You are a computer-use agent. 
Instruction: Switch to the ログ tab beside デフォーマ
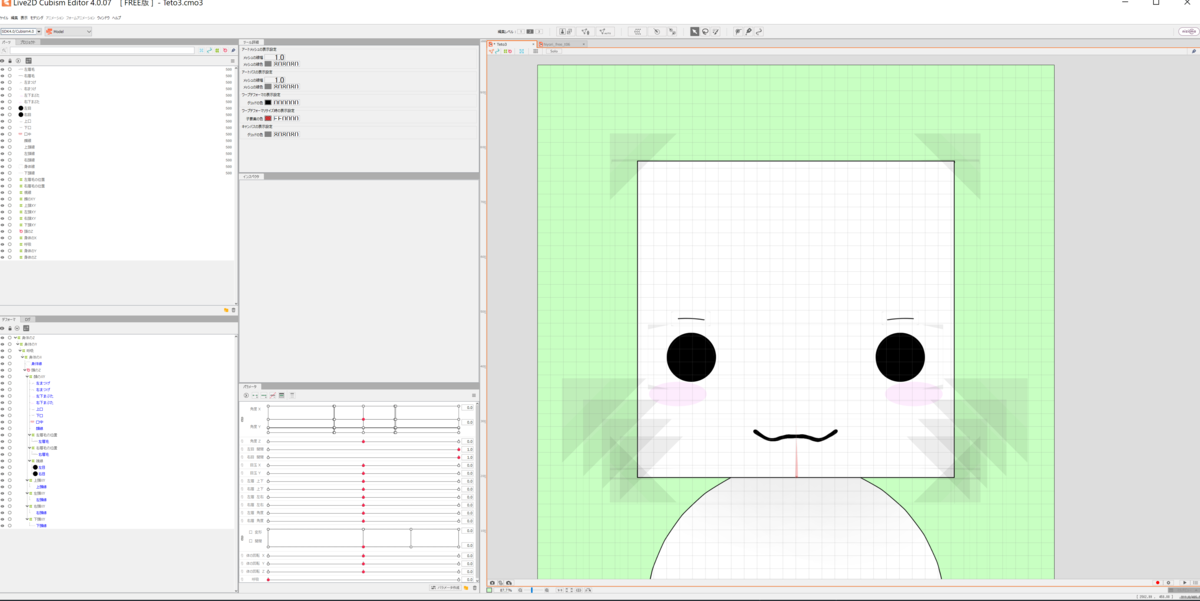click(x=28, y=320)
